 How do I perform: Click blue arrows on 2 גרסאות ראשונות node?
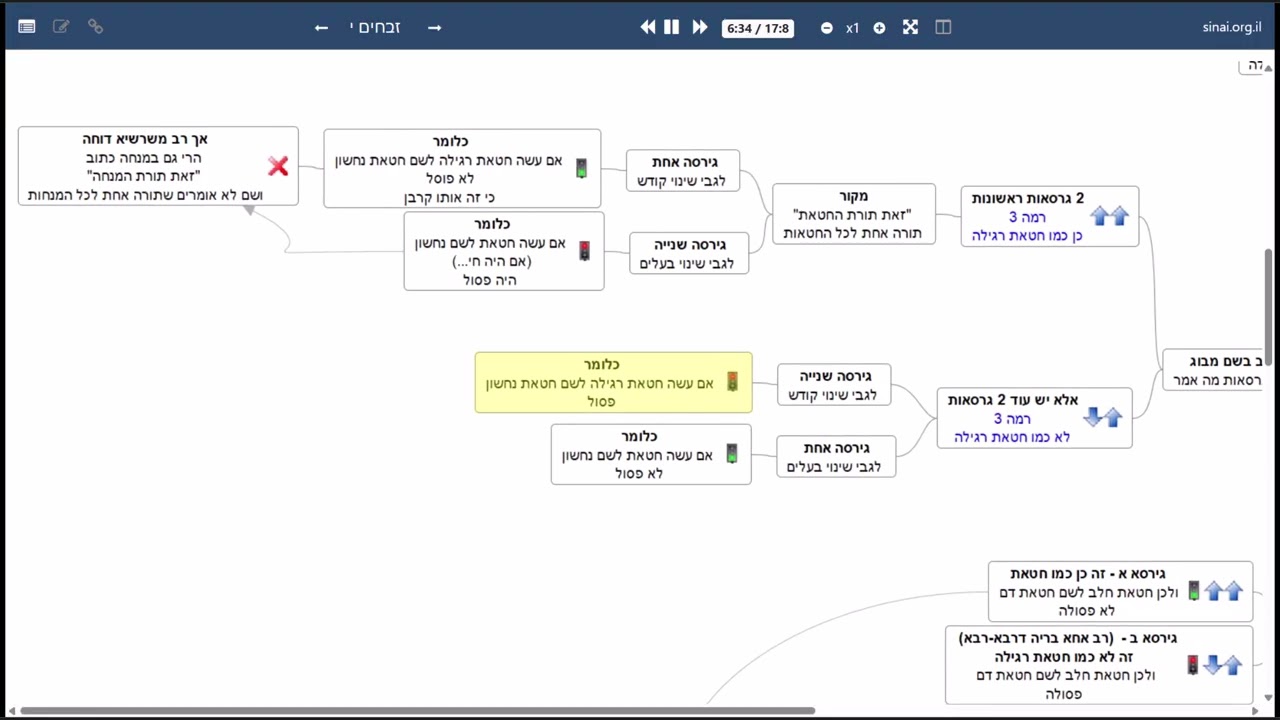(1109, 216)
